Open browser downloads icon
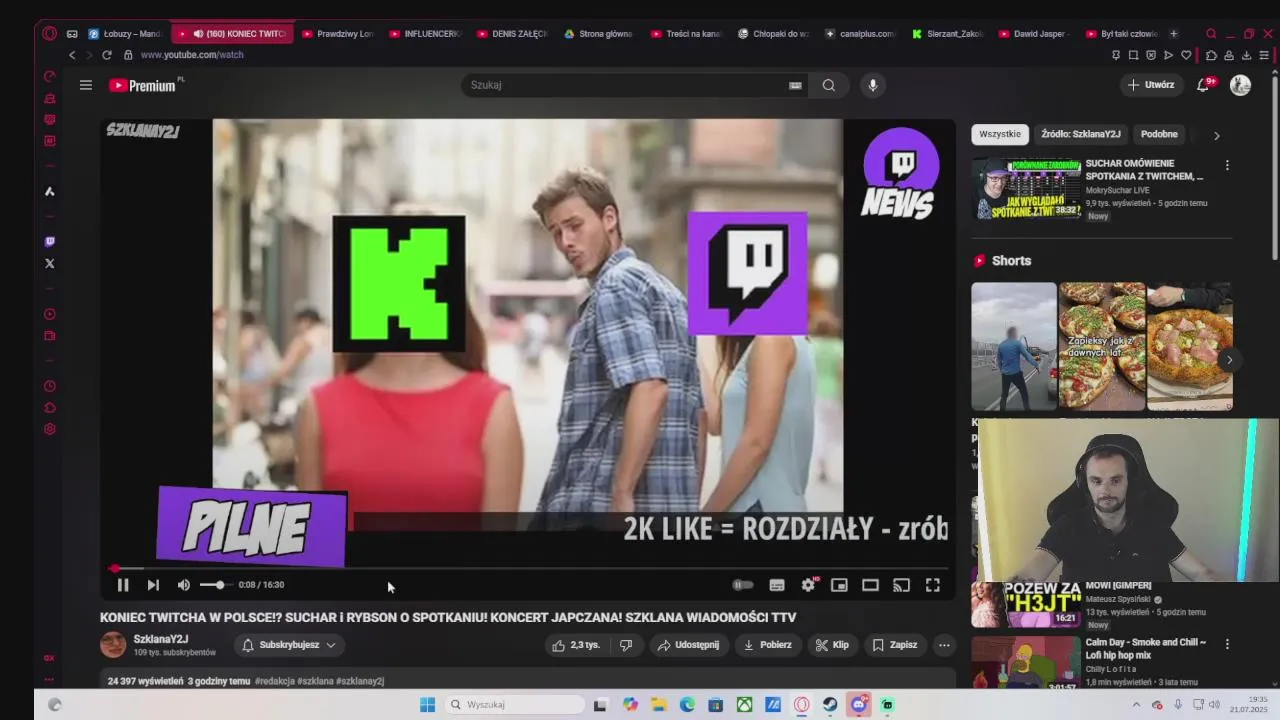1280x720 pixels. pyautogui.click(x=1248, y=55)
